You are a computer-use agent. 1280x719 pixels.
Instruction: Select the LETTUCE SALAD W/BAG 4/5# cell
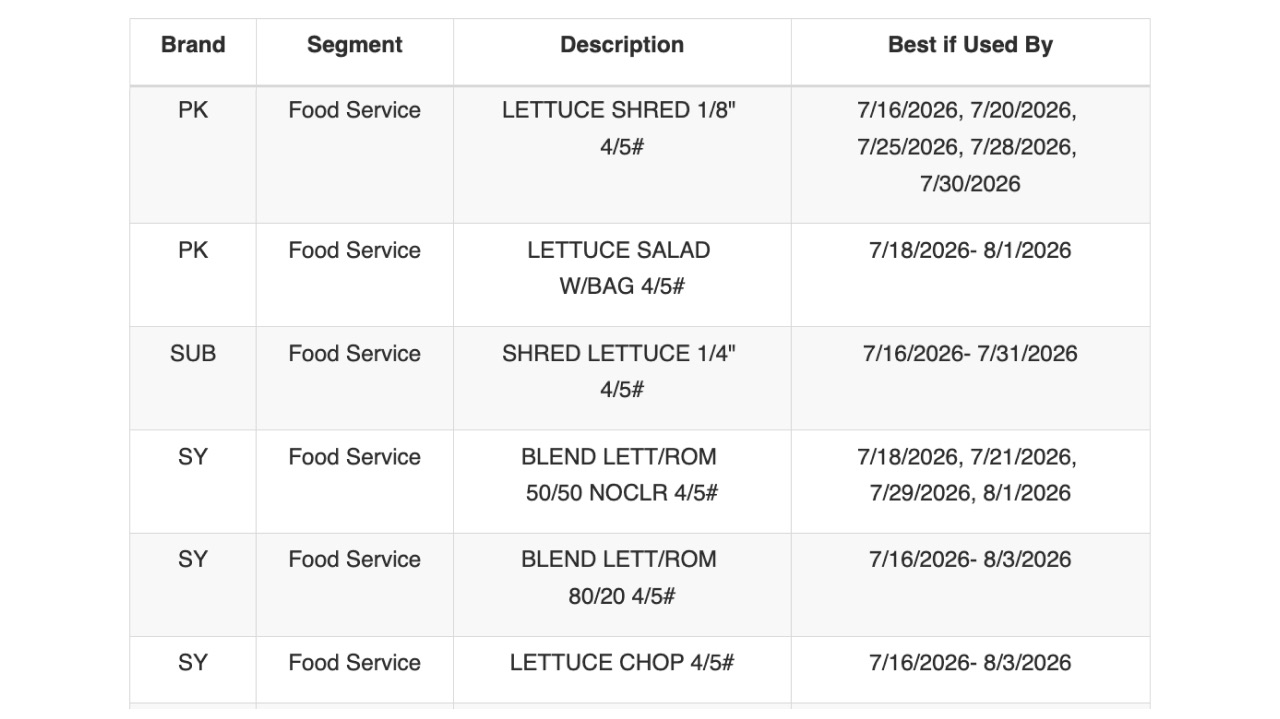(622, 275)
